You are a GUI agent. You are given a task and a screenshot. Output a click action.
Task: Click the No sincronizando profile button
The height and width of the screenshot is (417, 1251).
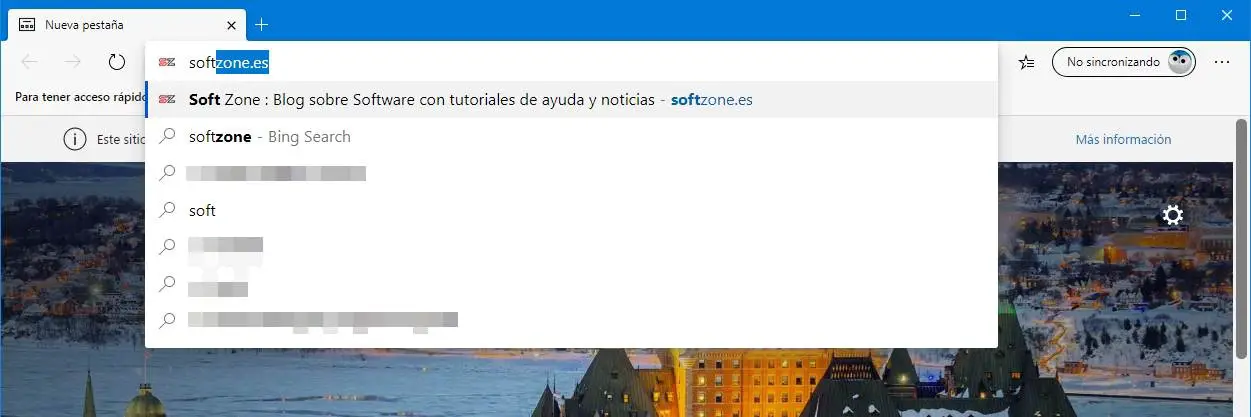(x=1125, y=62)
